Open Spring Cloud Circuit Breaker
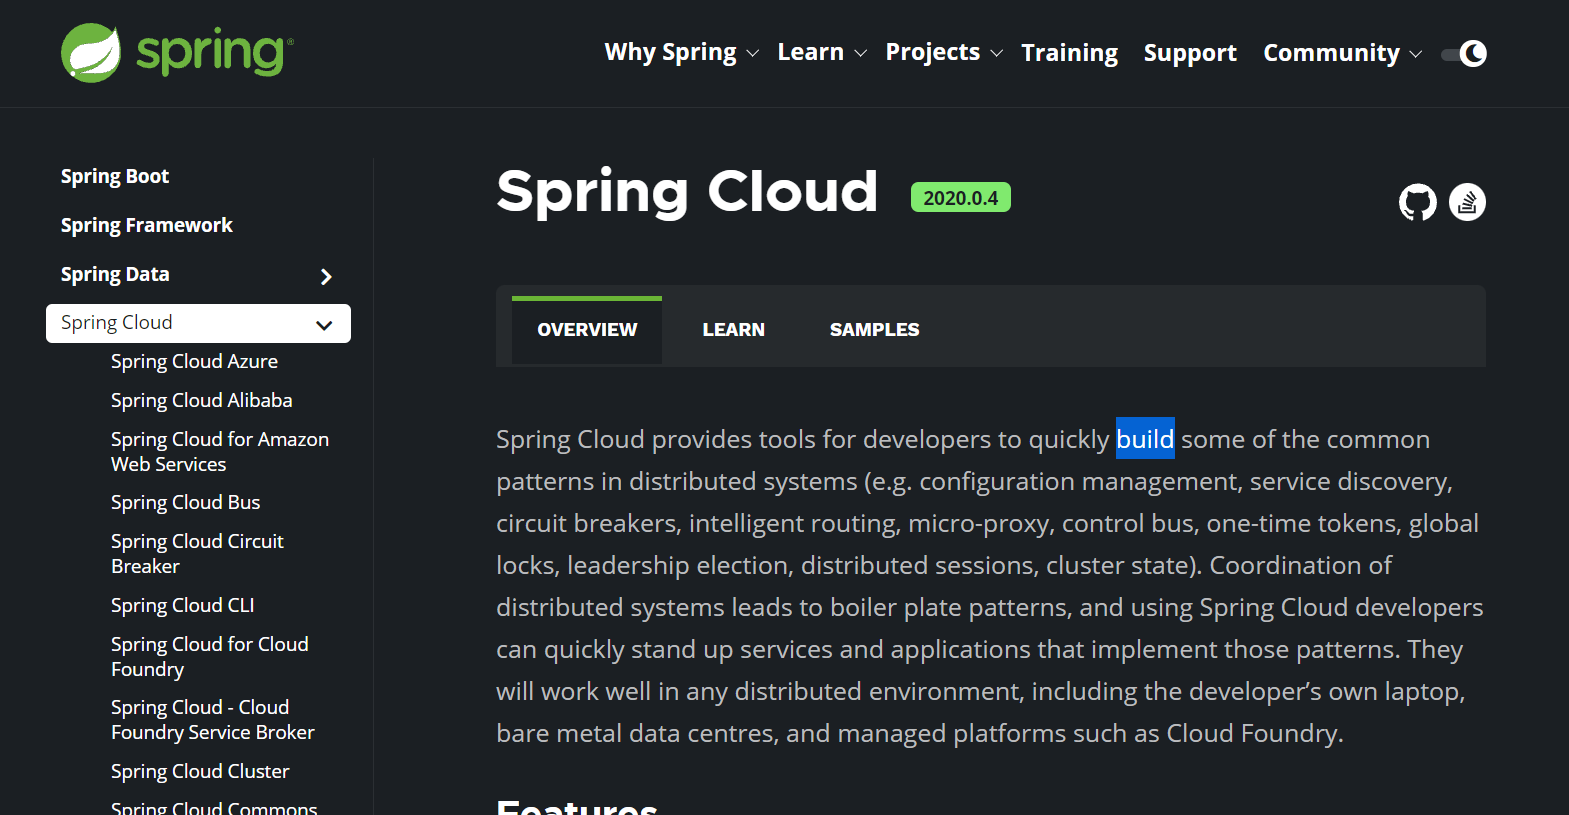Viewport: 1569px width, 815px height. point(197,554)
